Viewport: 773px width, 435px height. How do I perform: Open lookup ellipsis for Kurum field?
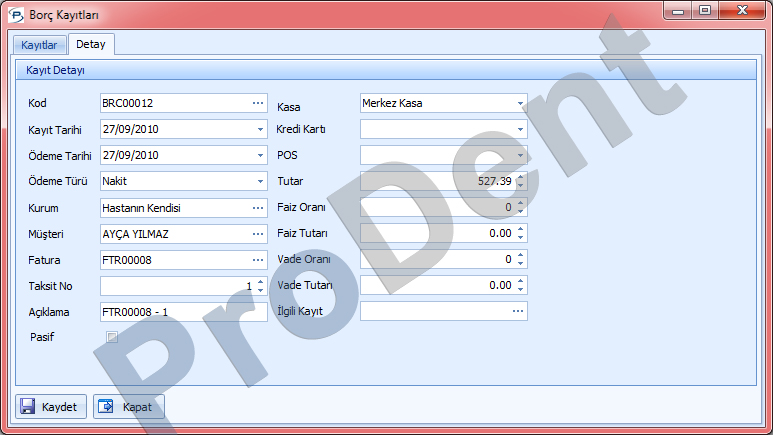[x=258, y=208]
